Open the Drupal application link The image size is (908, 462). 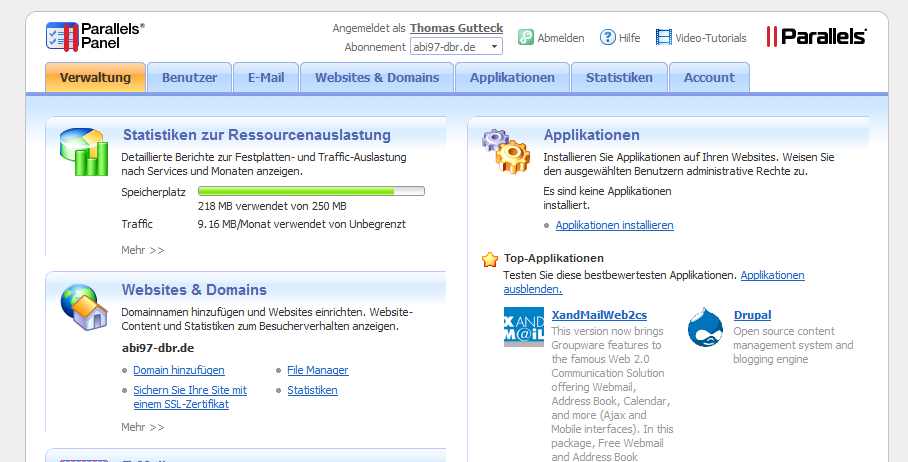pos(752,315)
